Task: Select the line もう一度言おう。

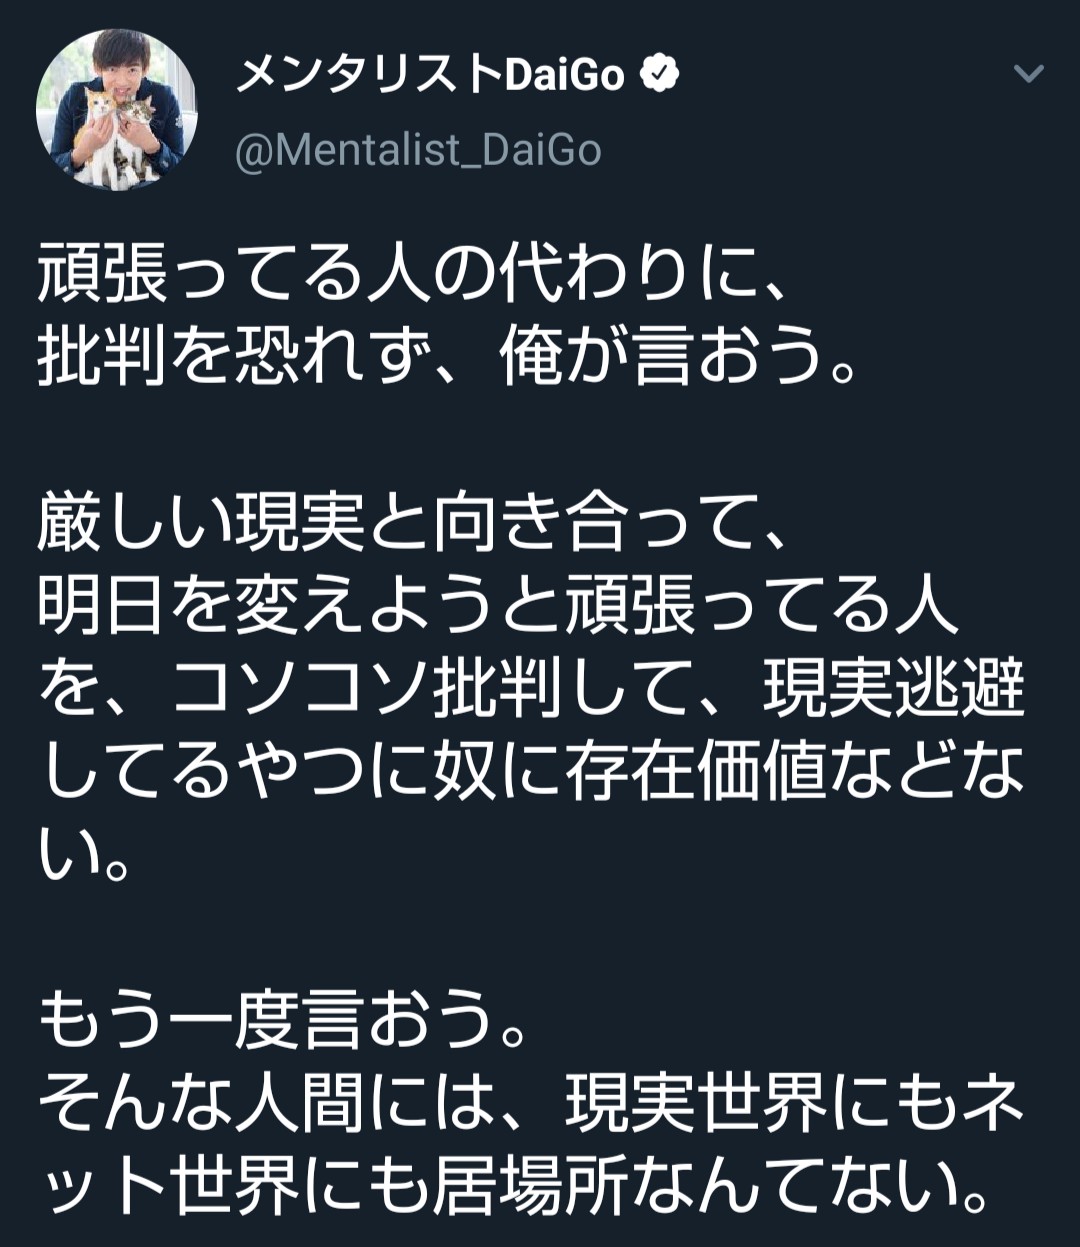Action: click(x=283, y=1019)
